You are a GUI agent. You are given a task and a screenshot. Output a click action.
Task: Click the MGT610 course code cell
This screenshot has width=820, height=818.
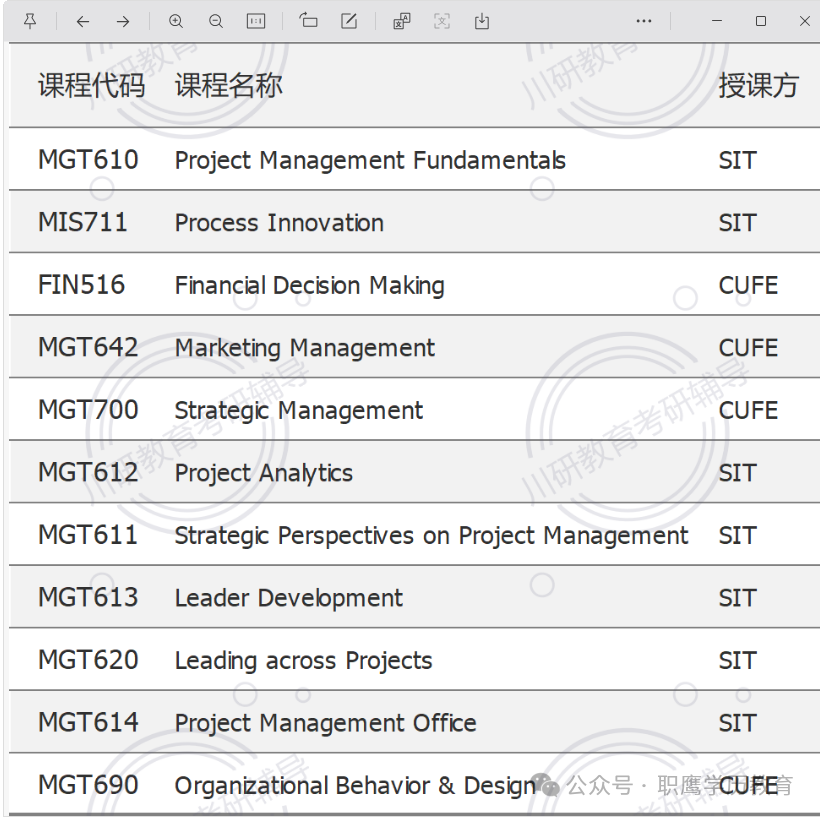pos(88,160)
